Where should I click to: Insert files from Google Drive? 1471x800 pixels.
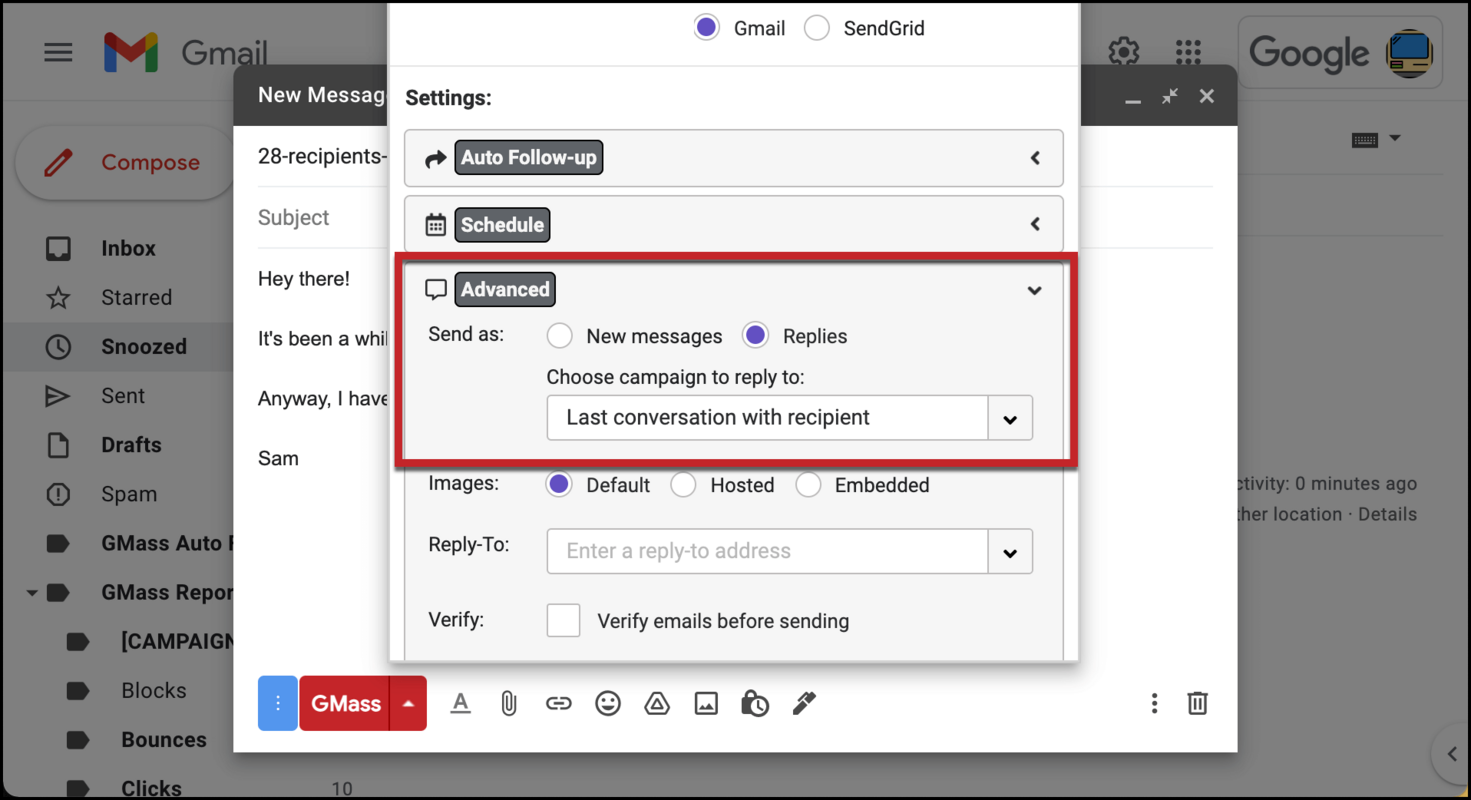tap(657, 703)
